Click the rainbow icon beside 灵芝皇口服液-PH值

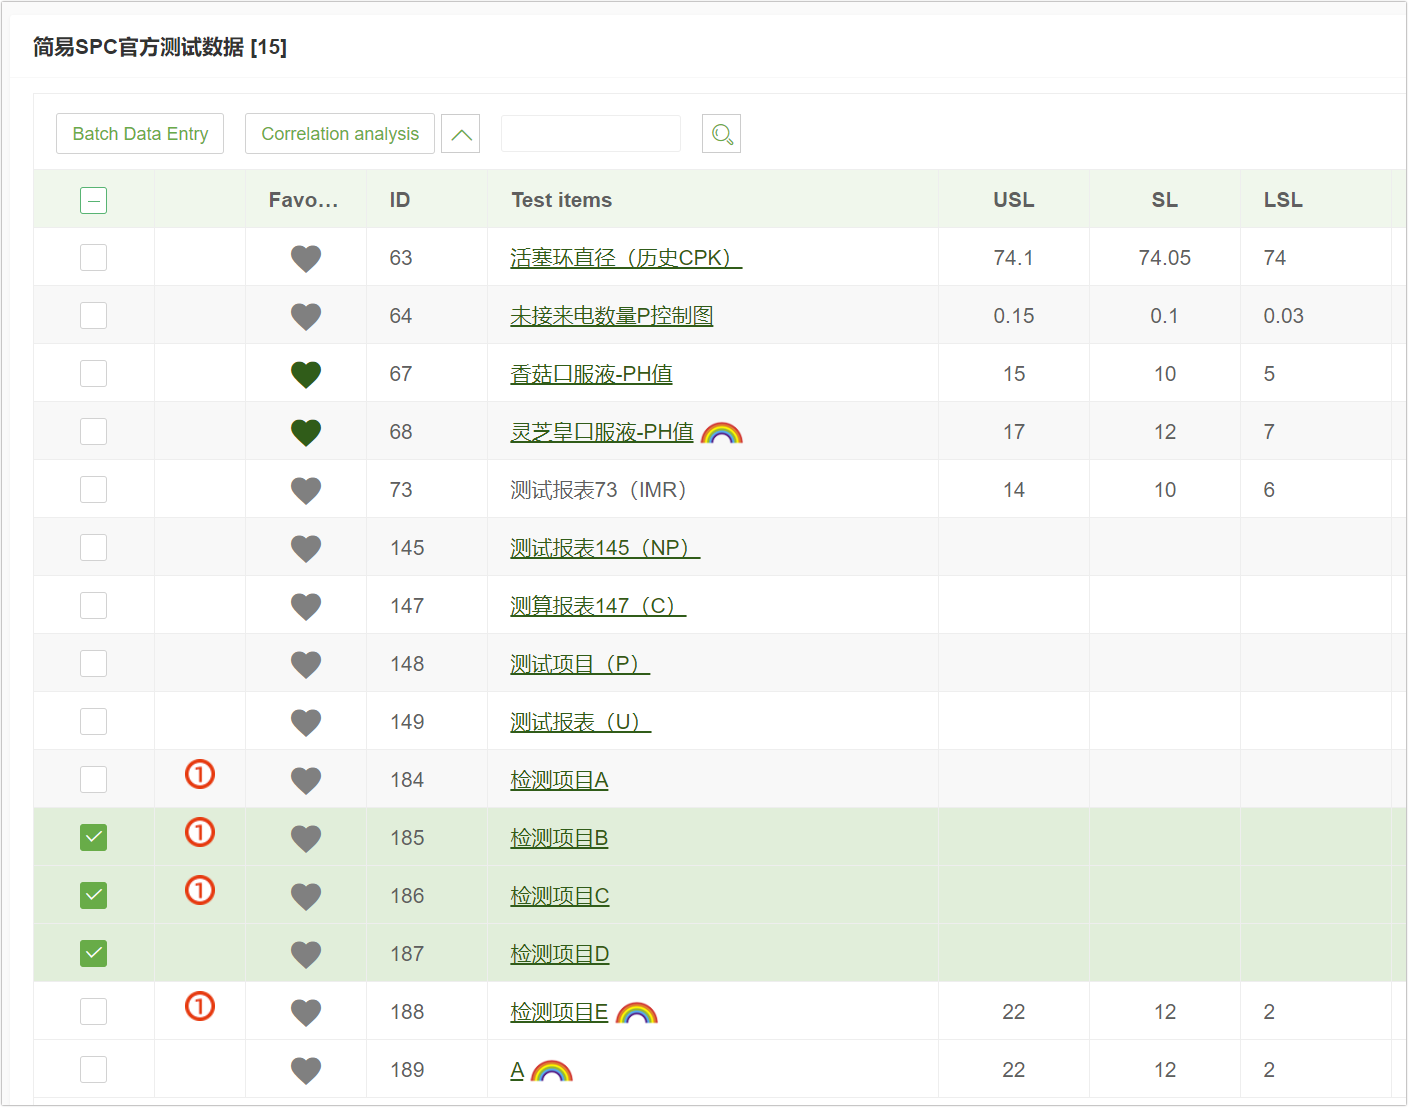(721, 433)
